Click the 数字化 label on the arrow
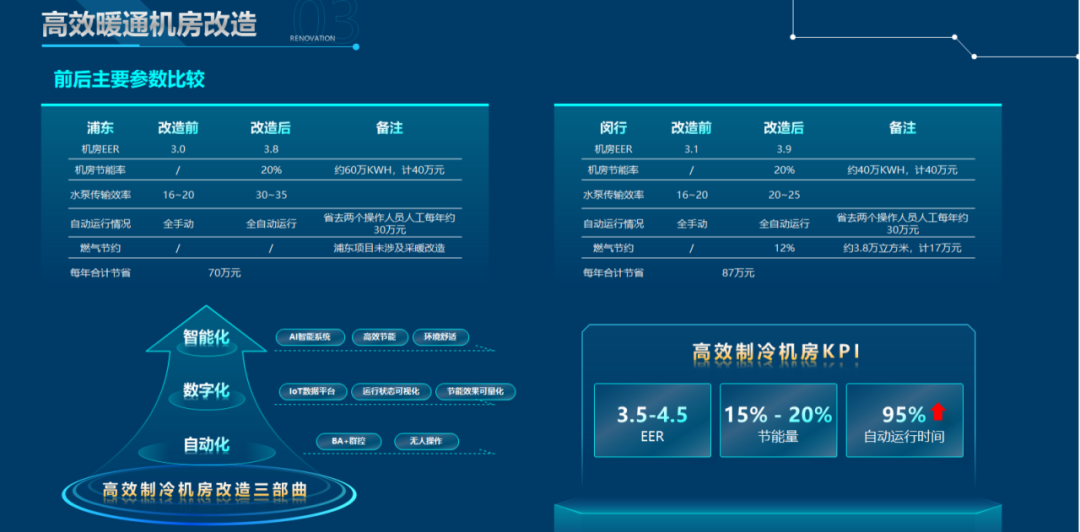The image size is (1080, 532). (x=206, y=389)
